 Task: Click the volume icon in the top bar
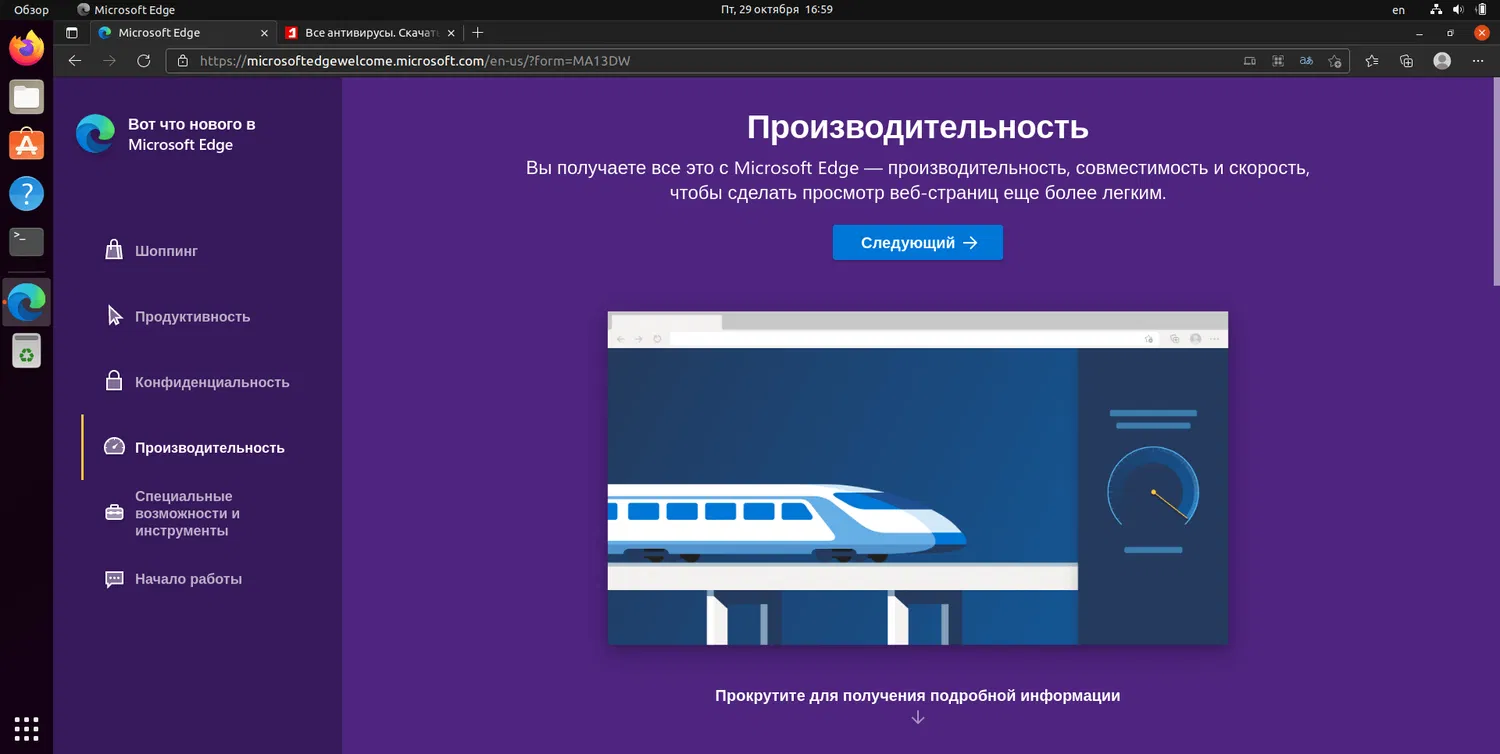(1459, 10)
